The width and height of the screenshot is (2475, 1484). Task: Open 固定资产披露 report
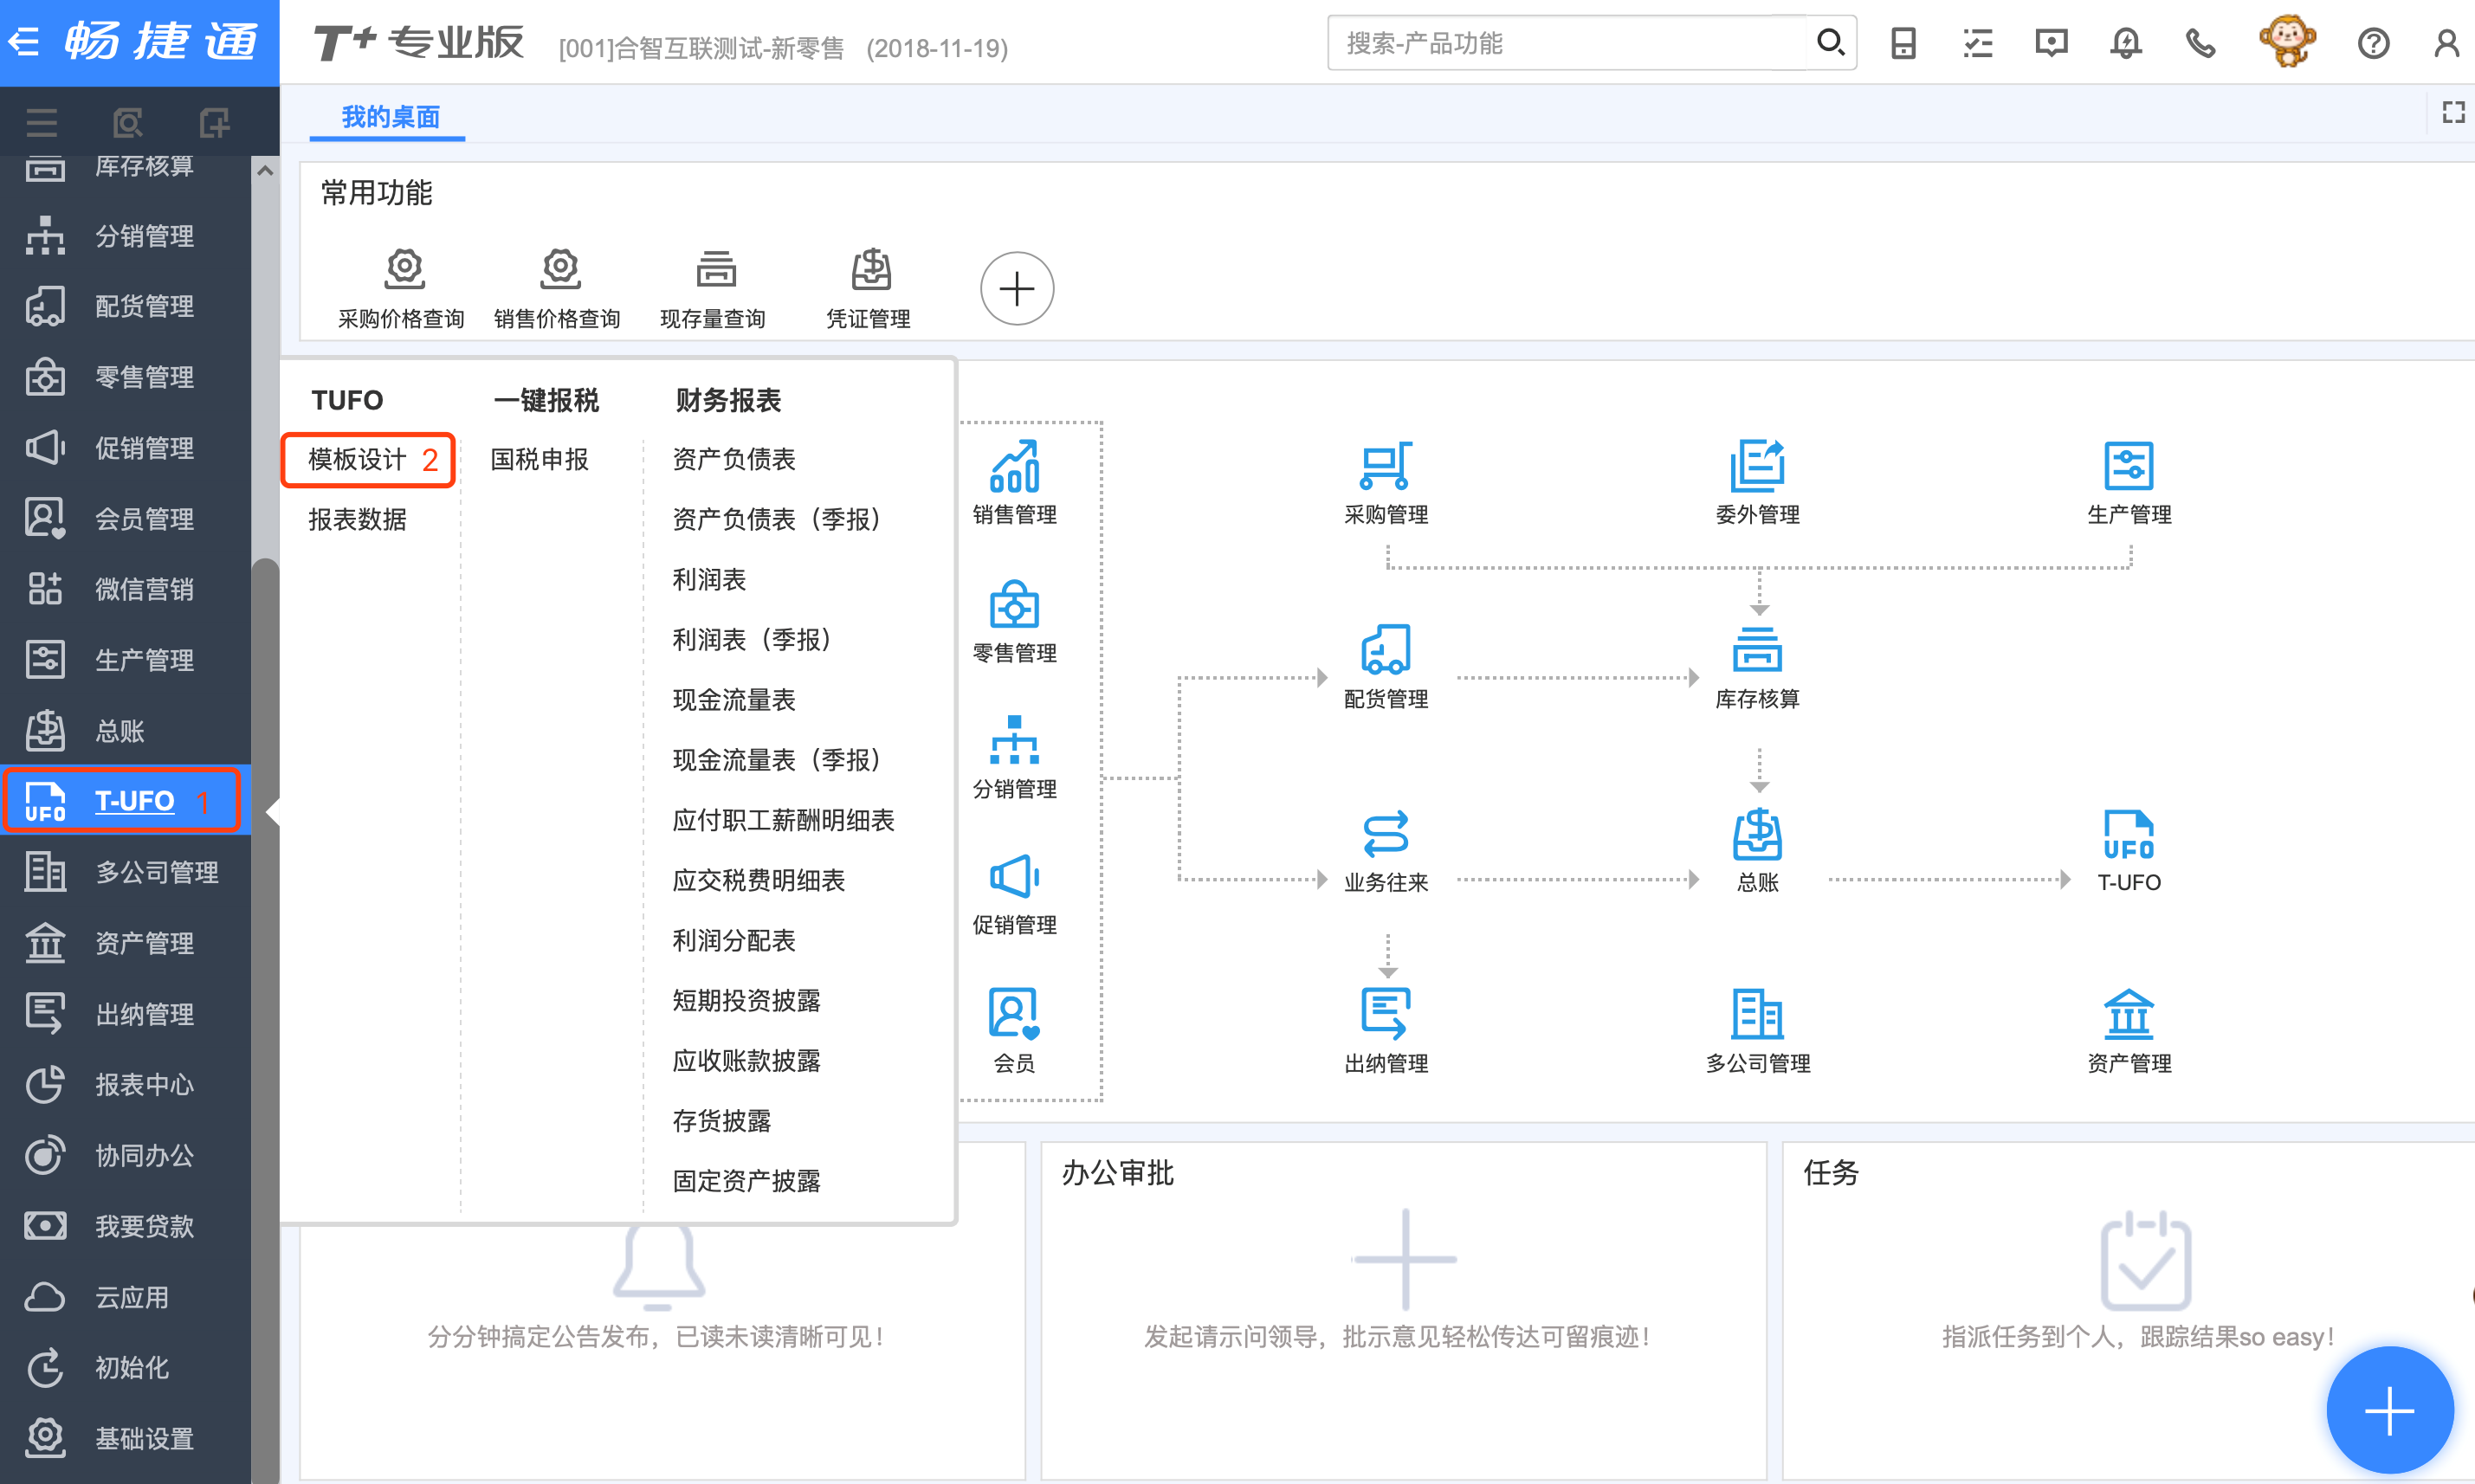[x=746, y=1181]
